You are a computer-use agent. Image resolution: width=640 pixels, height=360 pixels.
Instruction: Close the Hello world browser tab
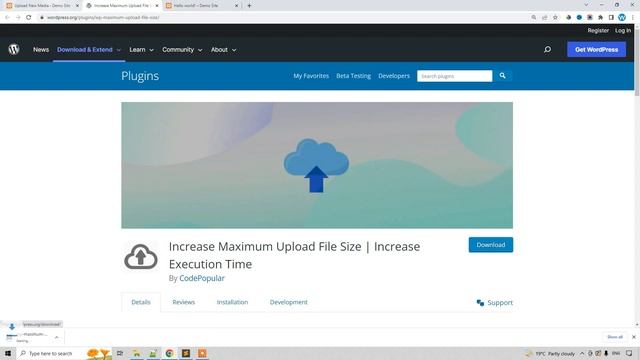pyautogui.click(x=236, y=6)
